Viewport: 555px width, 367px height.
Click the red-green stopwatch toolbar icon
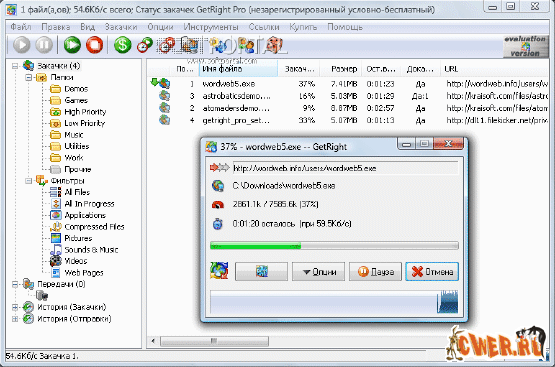145,45
